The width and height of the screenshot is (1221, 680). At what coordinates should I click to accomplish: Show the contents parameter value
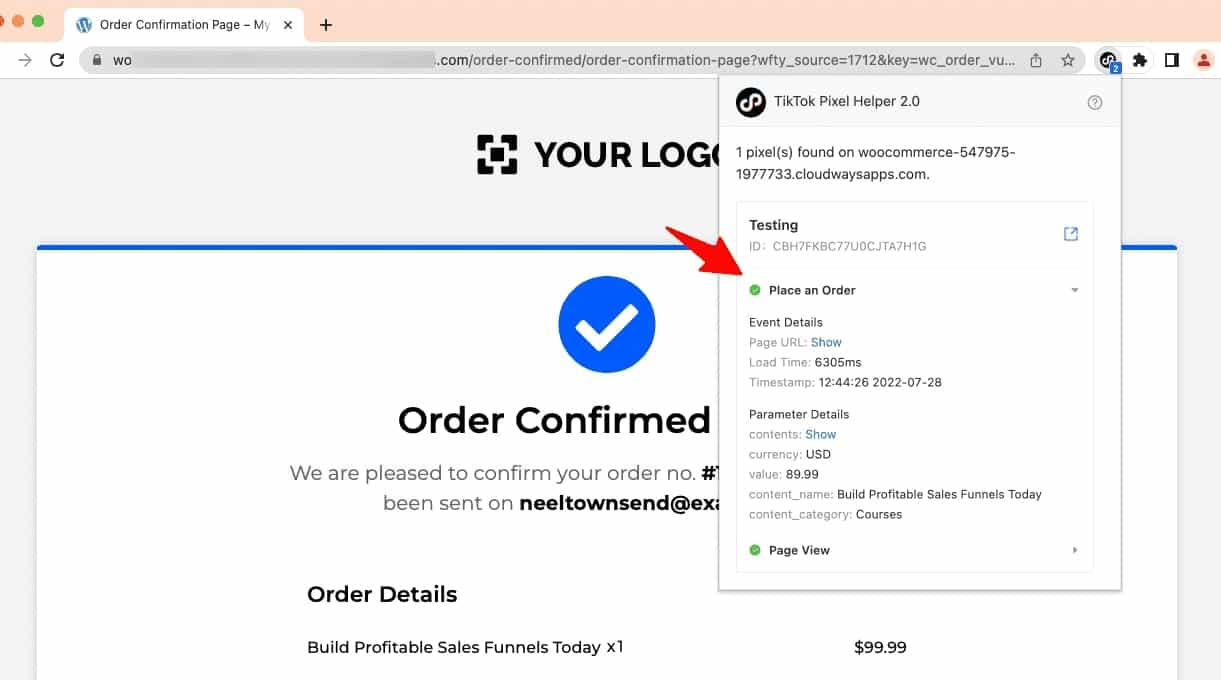click(820, 434)
